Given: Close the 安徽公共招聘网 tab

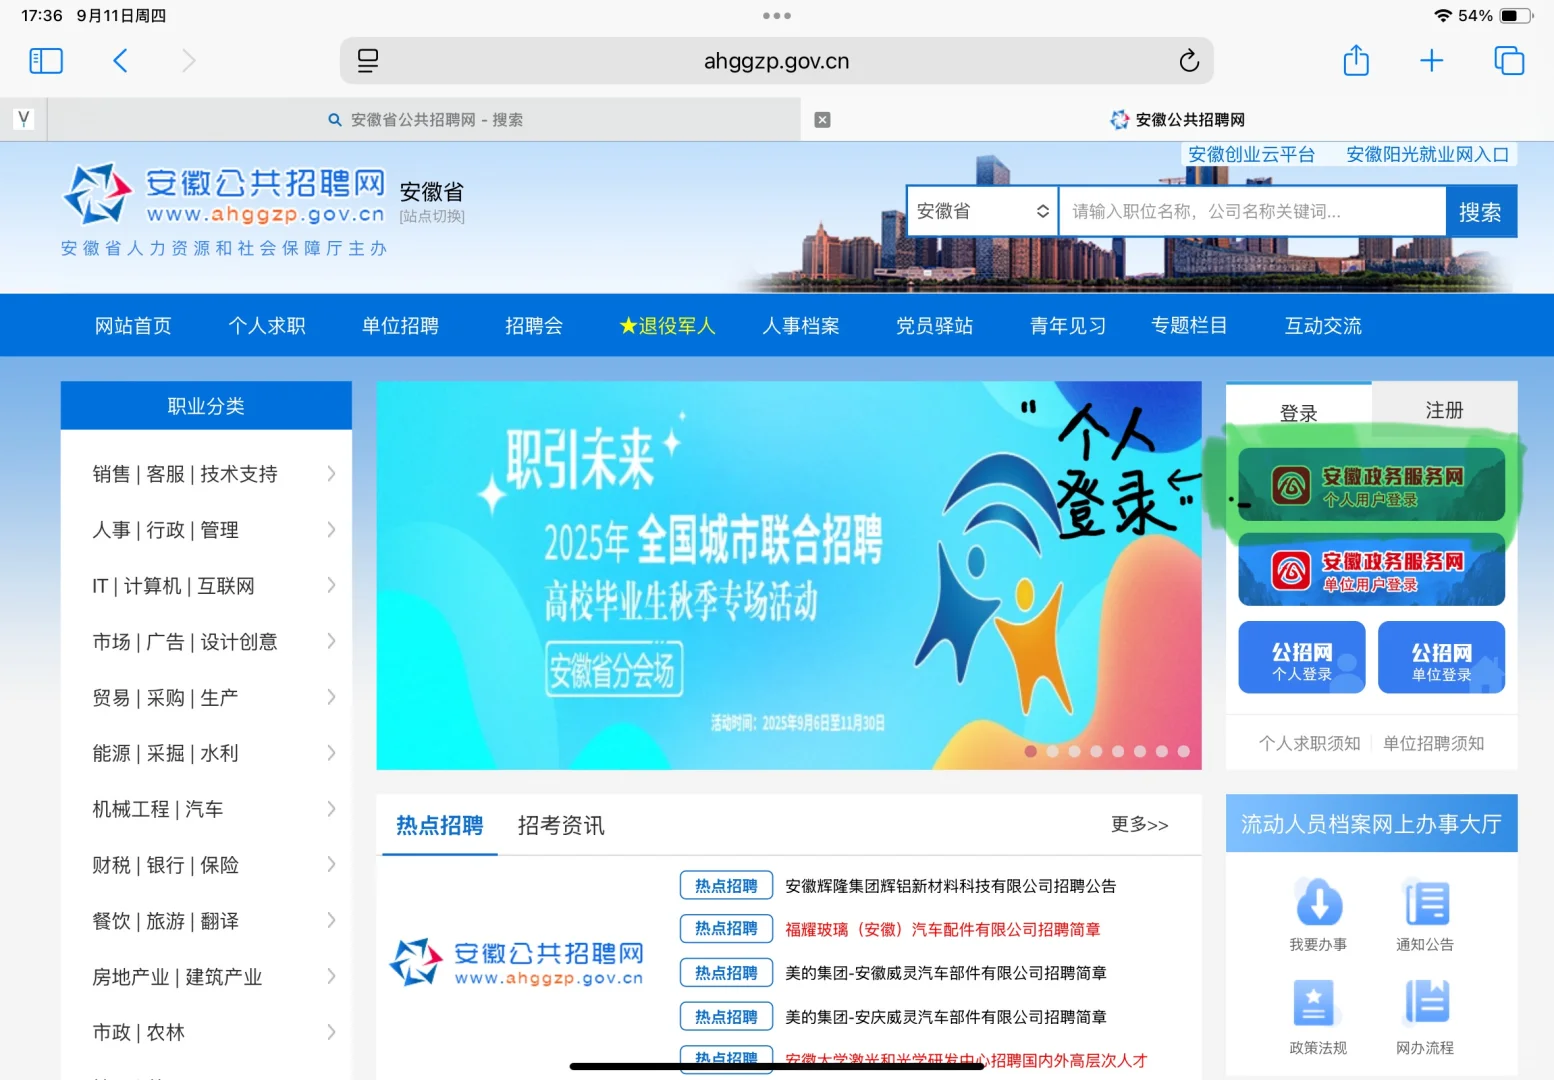Looking at the screenshot, I should point(822,120).
